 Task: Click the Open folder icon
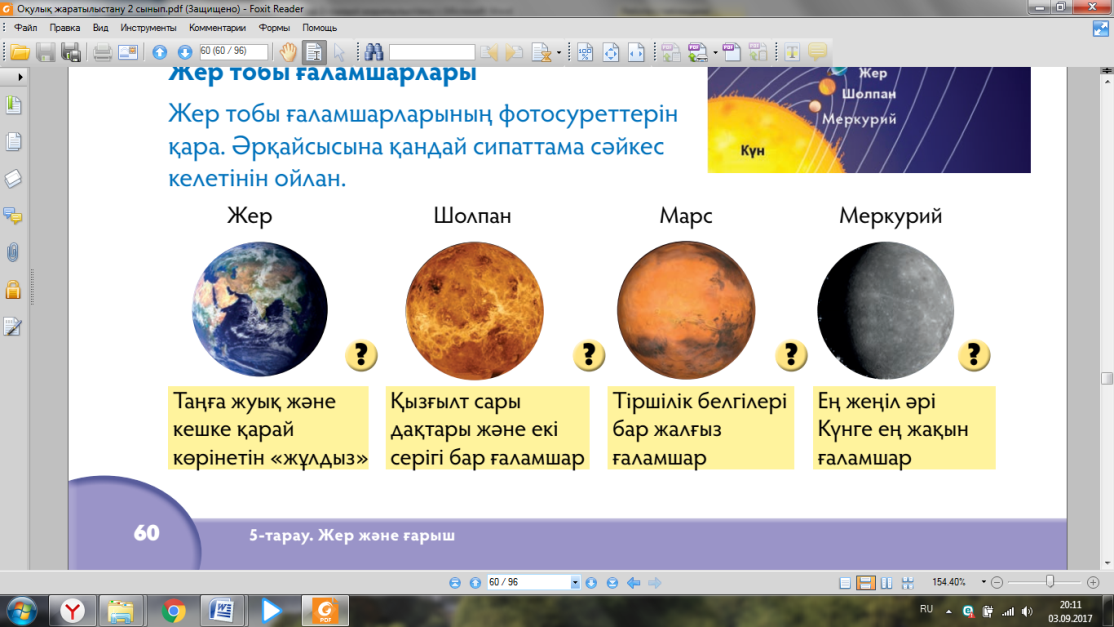20,52
